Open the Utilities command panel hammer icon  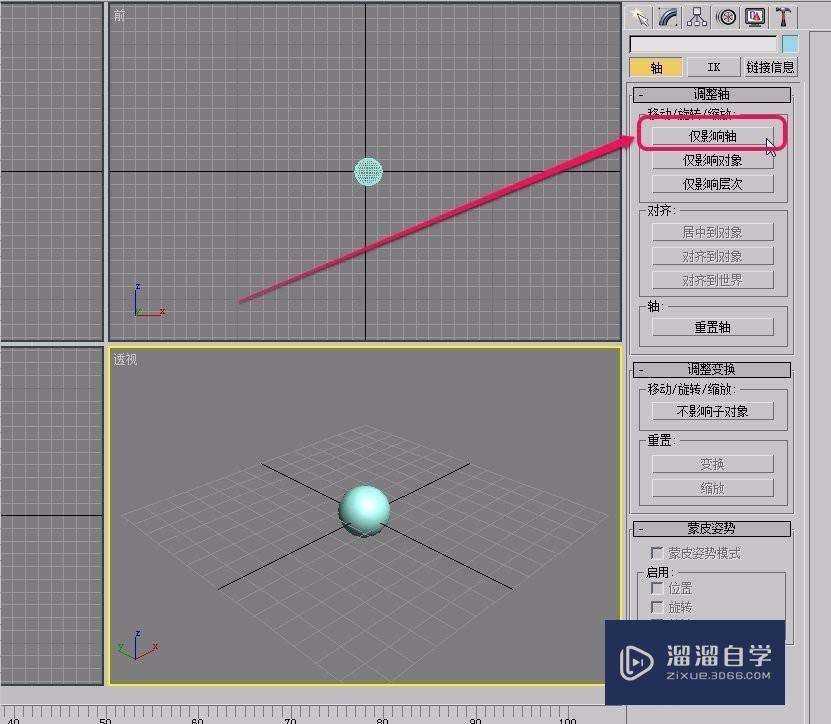click(x=783, y=17)
